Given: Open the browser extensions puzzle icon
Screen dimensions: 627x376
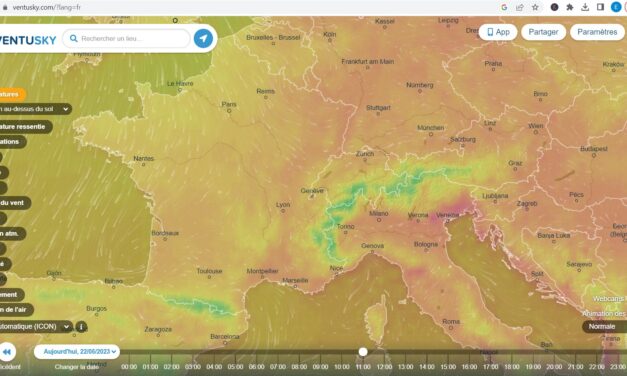Looking at the screenshot, I should [569, 7].
